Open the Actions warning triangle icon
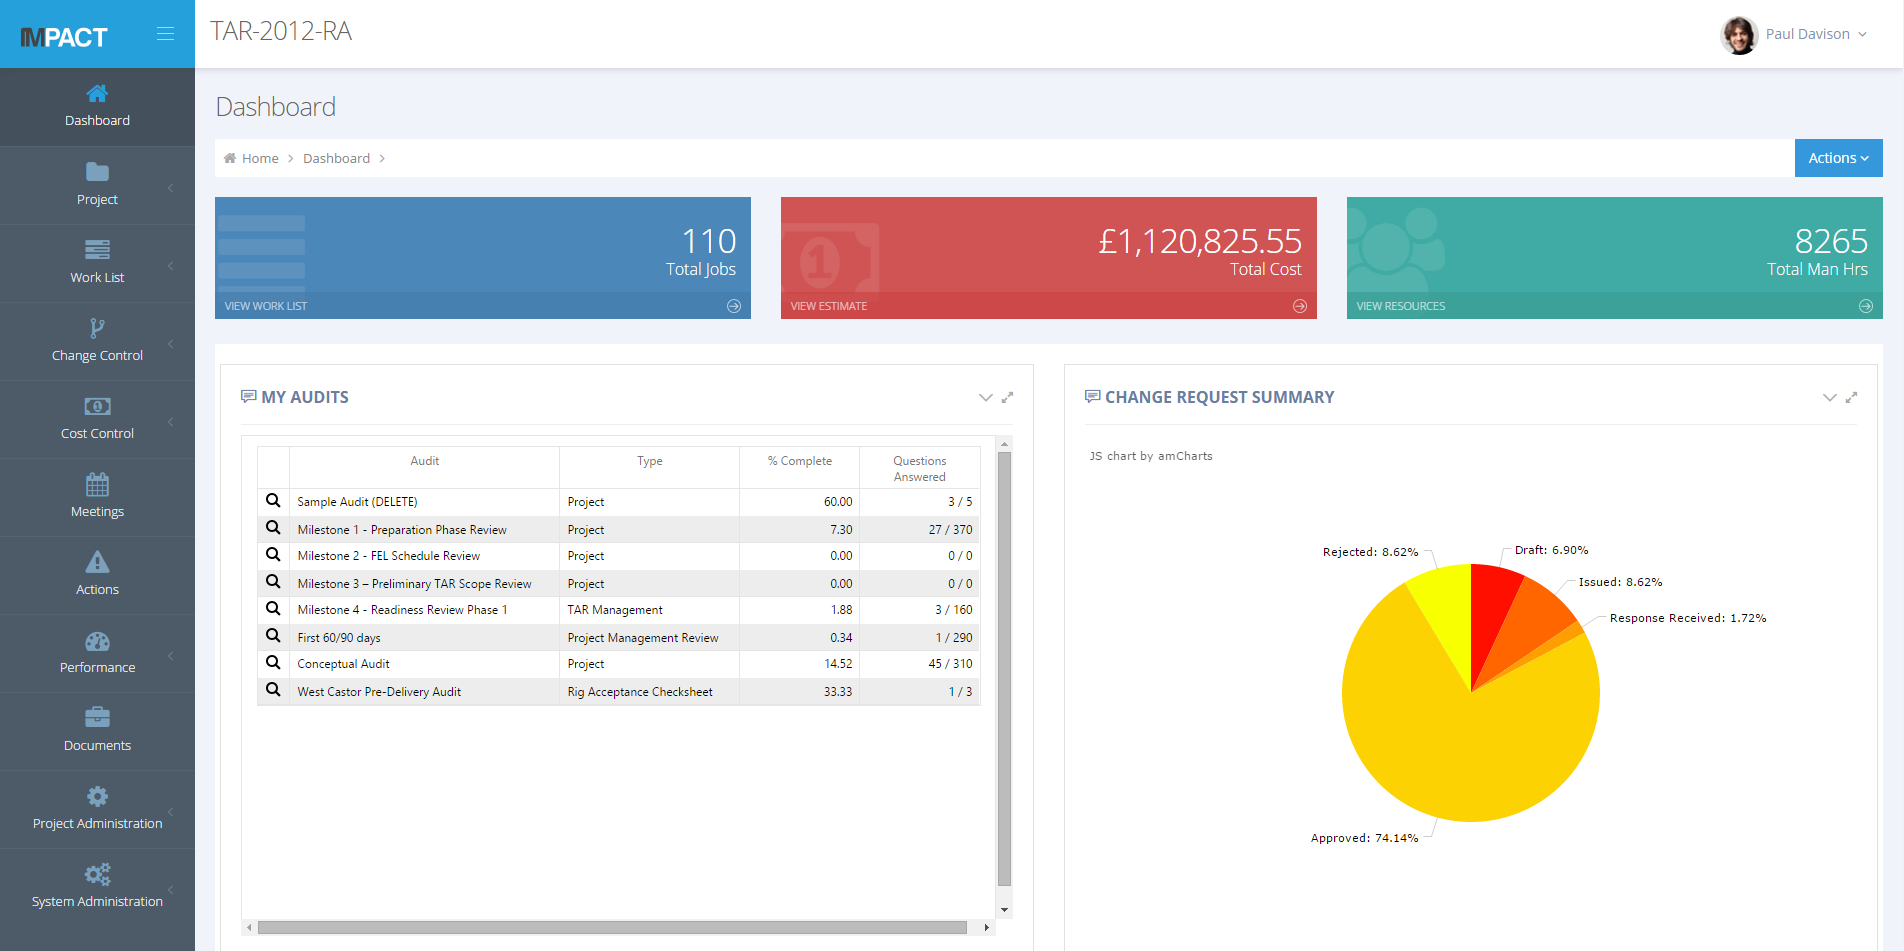The image size is (1904, 951). point(97,562)
